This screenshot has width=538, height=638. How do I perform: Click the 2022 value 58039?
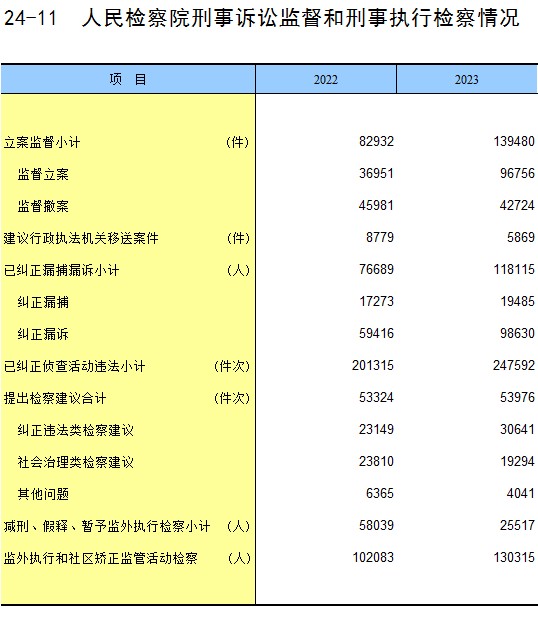tap(376, 525)
